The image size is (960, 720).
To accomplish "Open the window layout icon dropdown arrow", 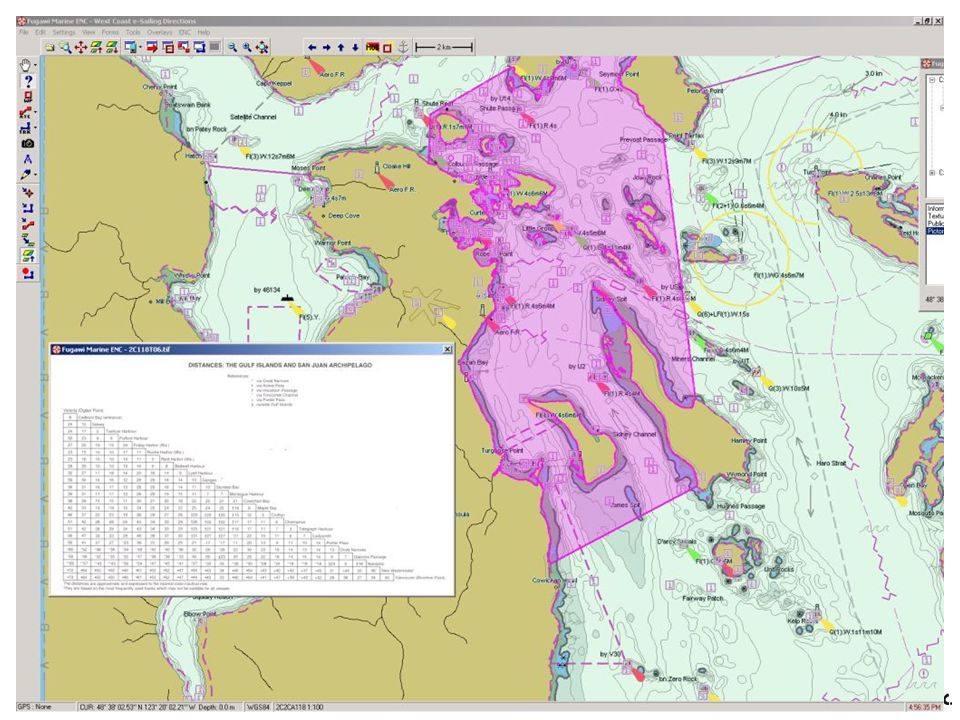I will point(140,47).
